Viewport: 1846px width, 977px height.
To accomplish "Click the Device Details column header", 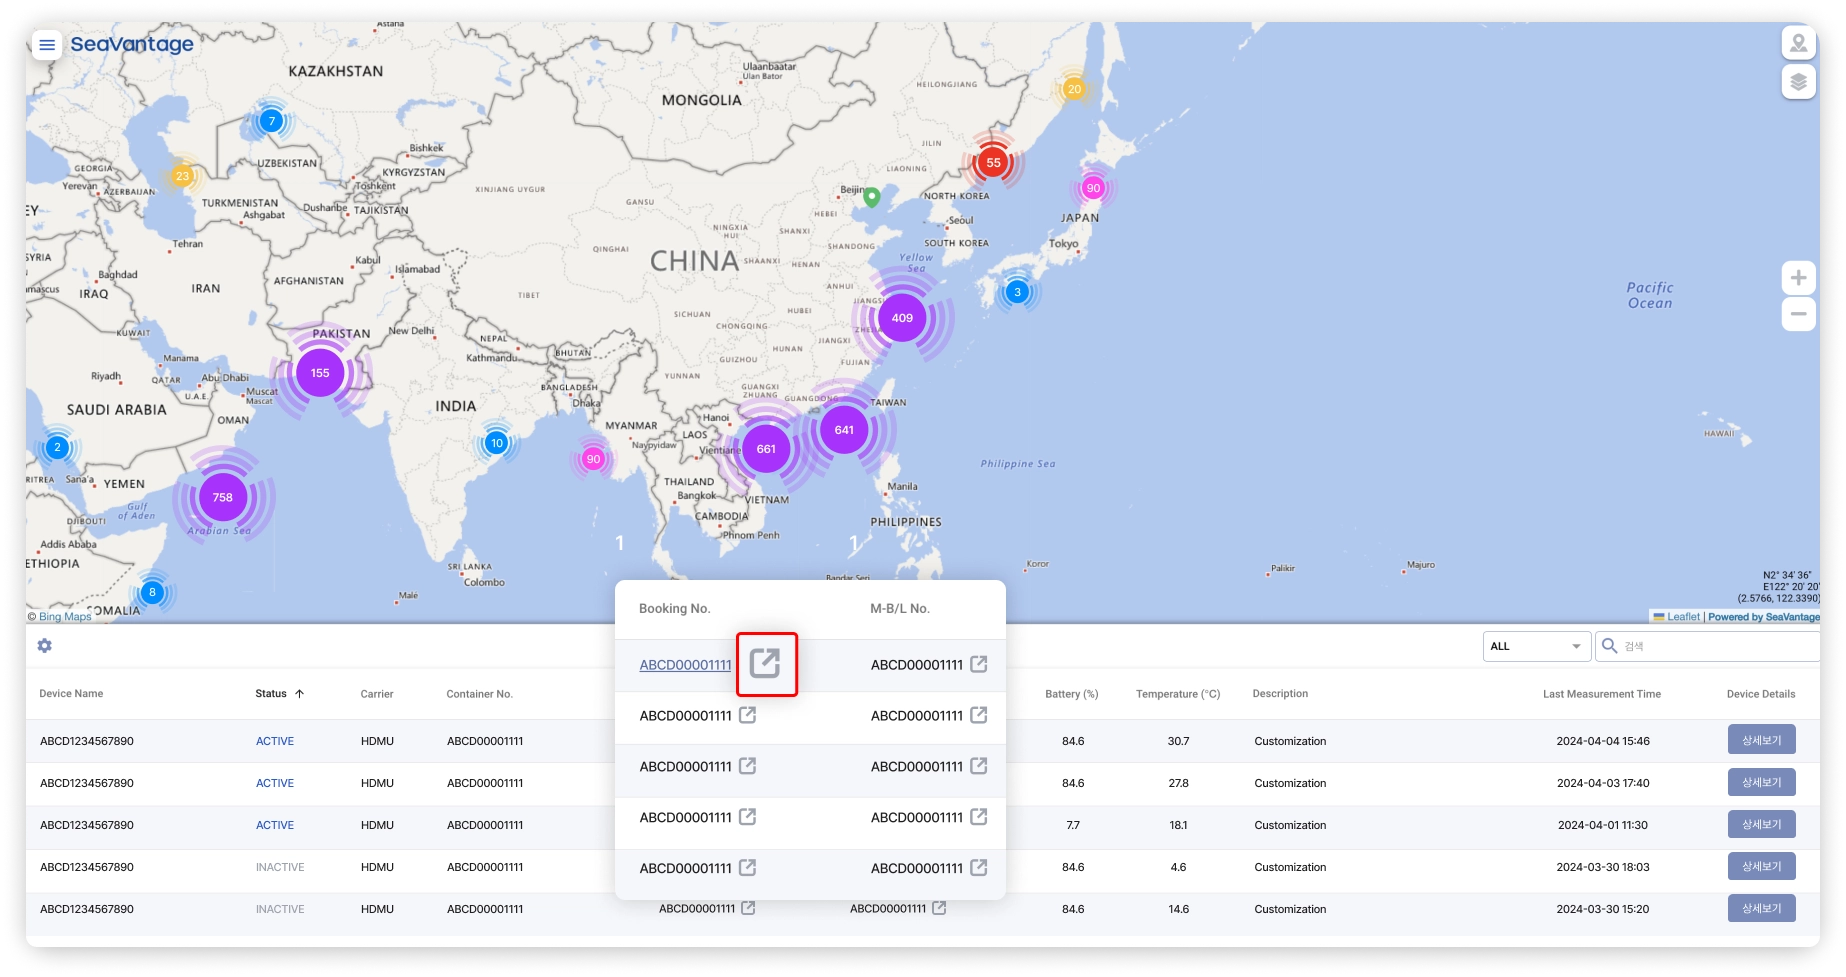I will coord(1761,694).
